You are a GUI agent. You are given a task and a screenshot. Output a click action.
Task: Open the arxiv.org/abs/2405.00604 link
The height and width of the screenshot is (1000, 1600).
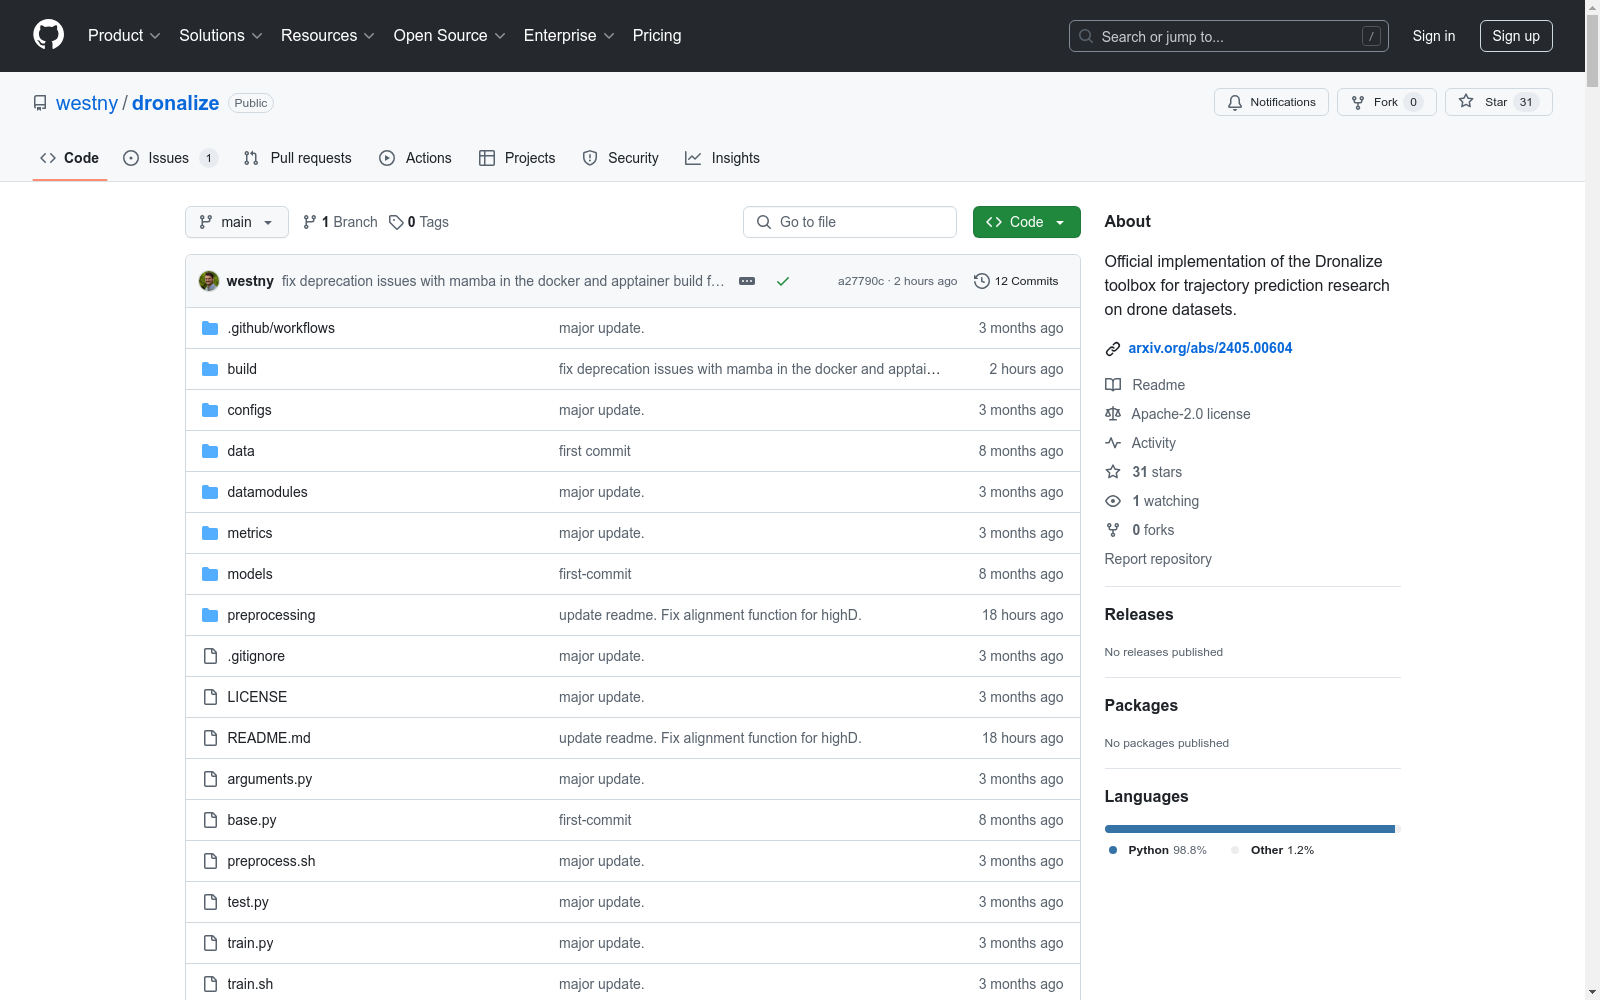point(1210,348)
